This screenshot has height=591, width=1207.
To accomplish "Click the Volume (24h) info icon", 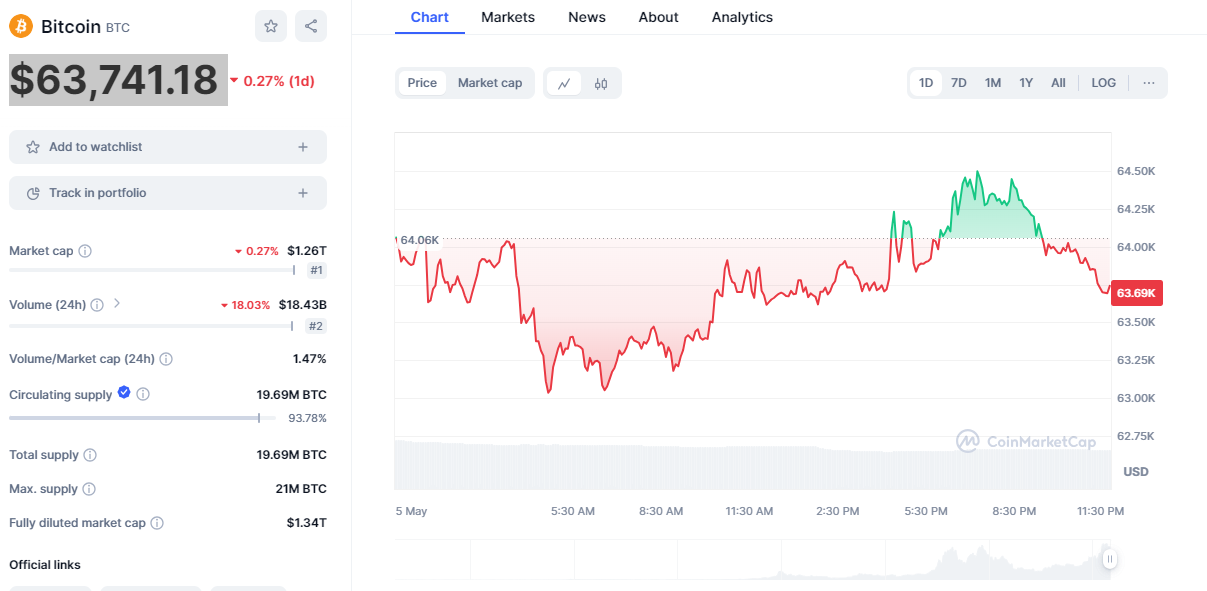I will [x=97, y=305].
